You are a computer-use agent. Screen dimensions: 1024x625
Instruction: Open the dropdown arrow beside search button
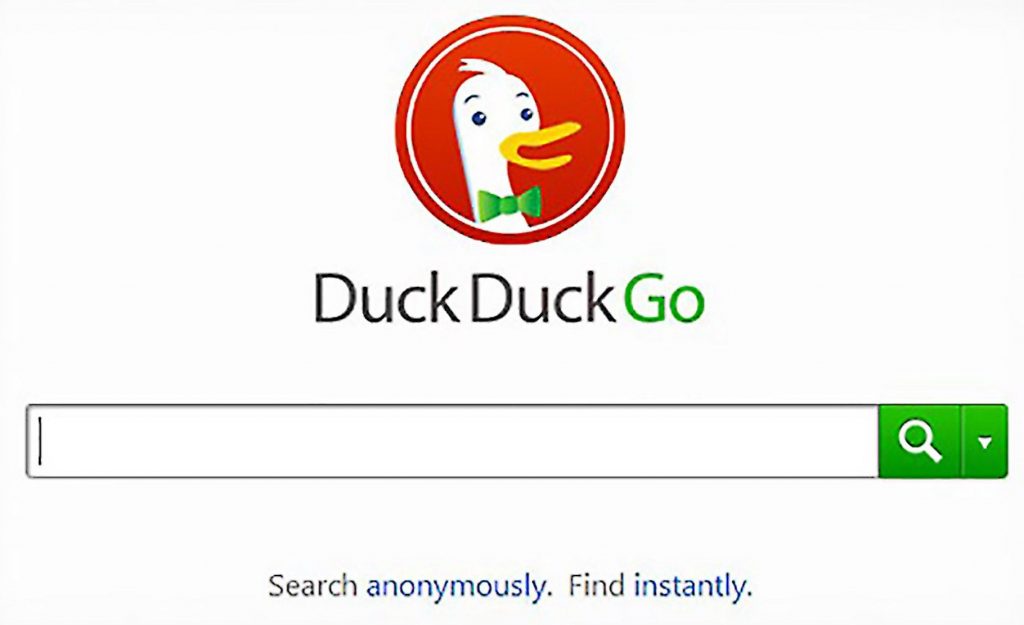tap(985, 442)
